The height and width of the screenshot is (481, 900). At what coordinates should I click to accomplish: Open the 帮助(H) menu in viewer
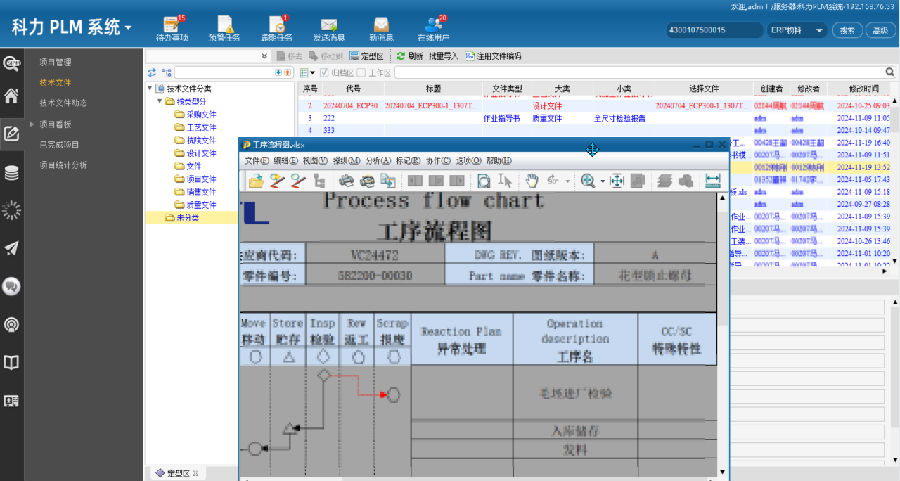point(497,160)
